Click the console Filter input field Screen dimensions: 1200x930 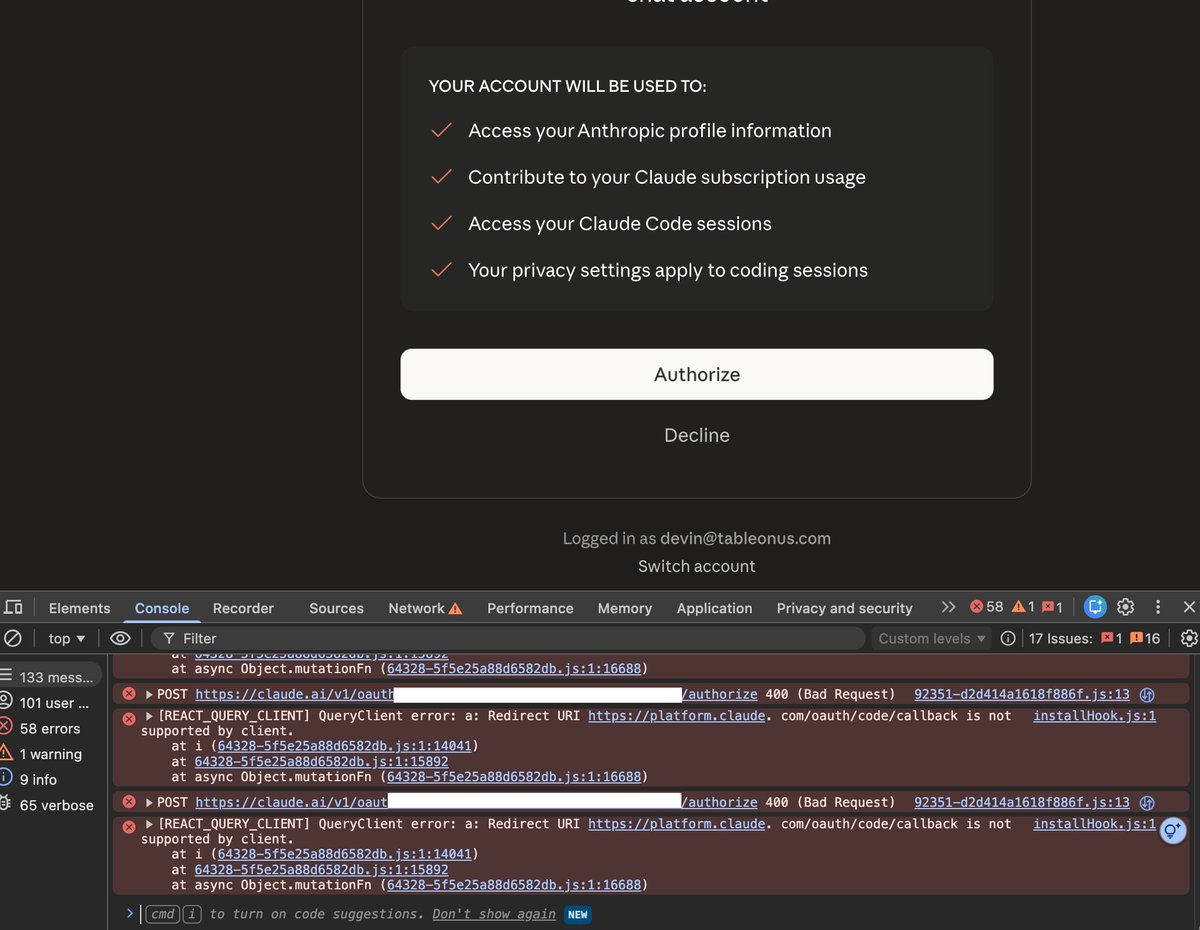[507, 638]
